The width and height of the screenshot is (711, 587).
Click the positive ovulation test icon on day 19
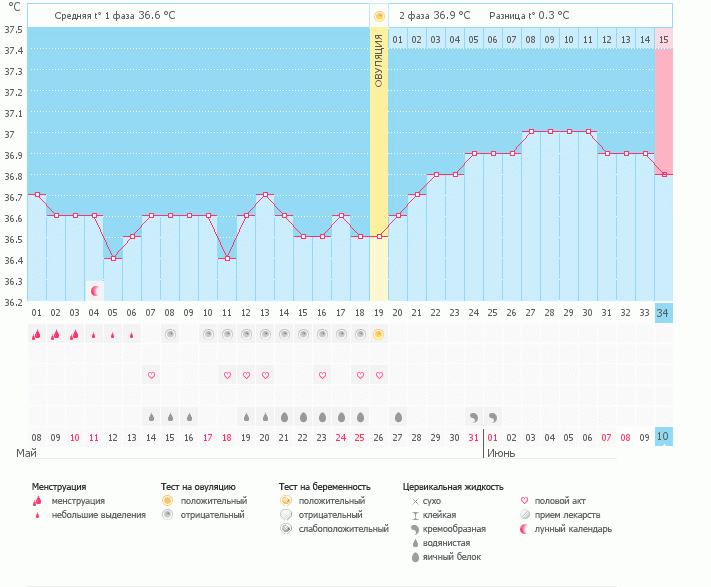tap(379, 334)
